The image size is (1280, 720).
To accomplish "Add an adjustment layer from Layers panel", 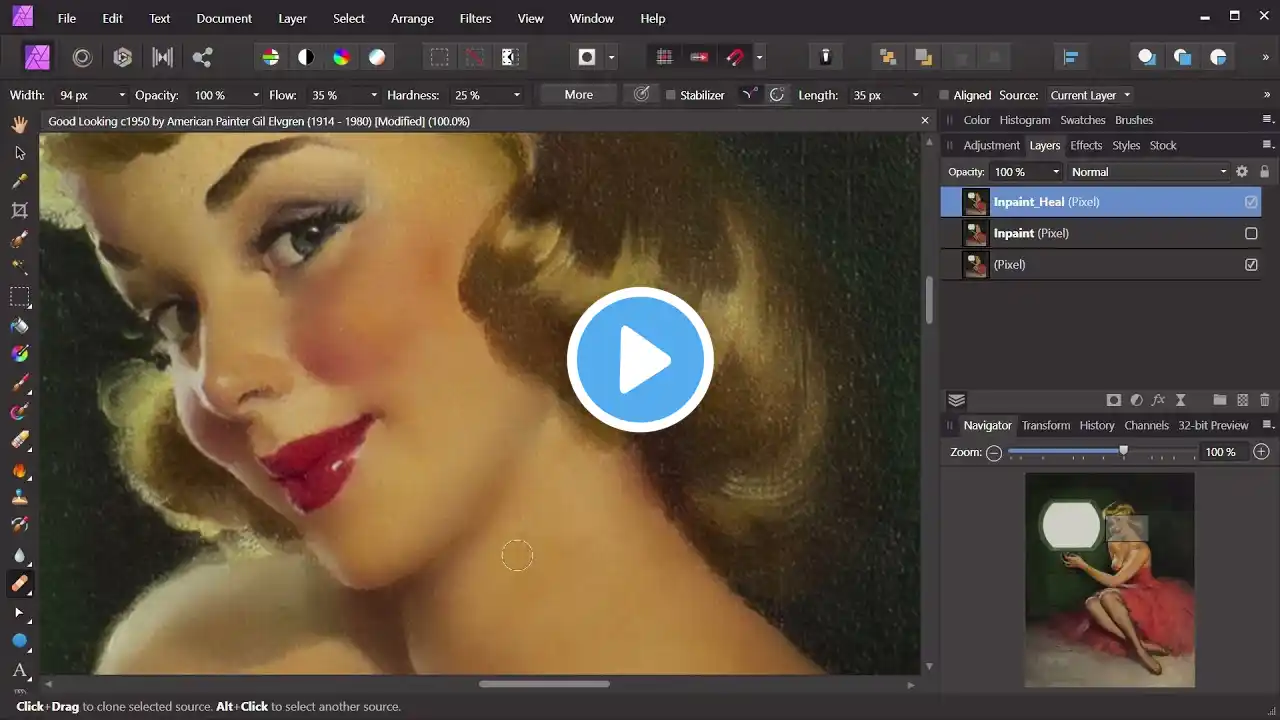I will 1136,400.
